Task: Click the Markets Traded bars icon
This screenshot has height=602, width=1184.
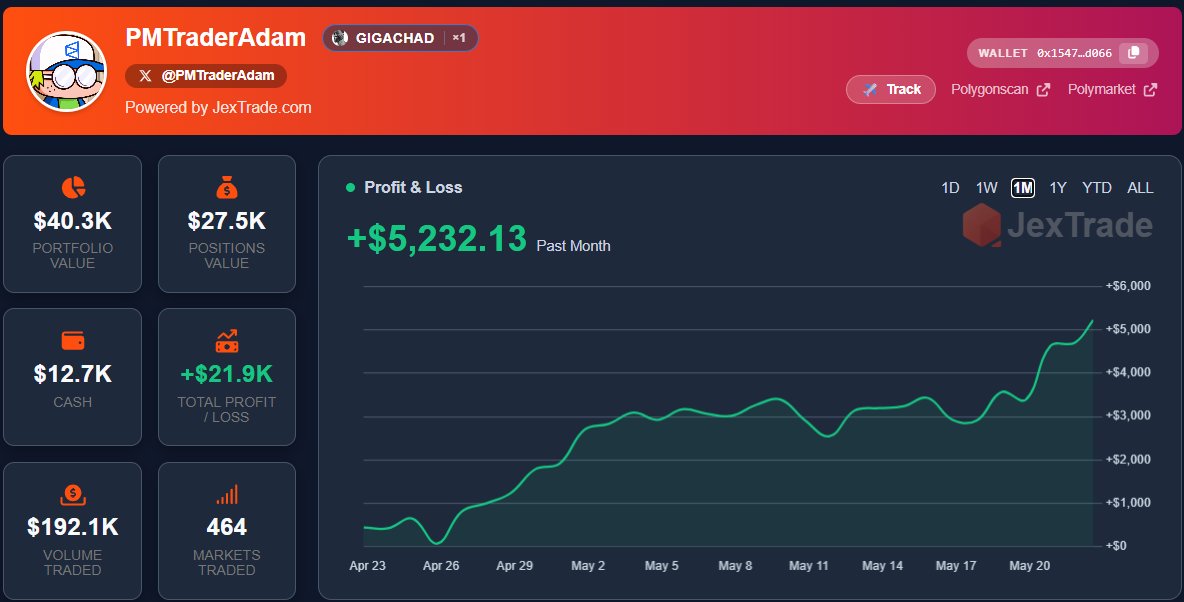Action: tap(227, 495)
